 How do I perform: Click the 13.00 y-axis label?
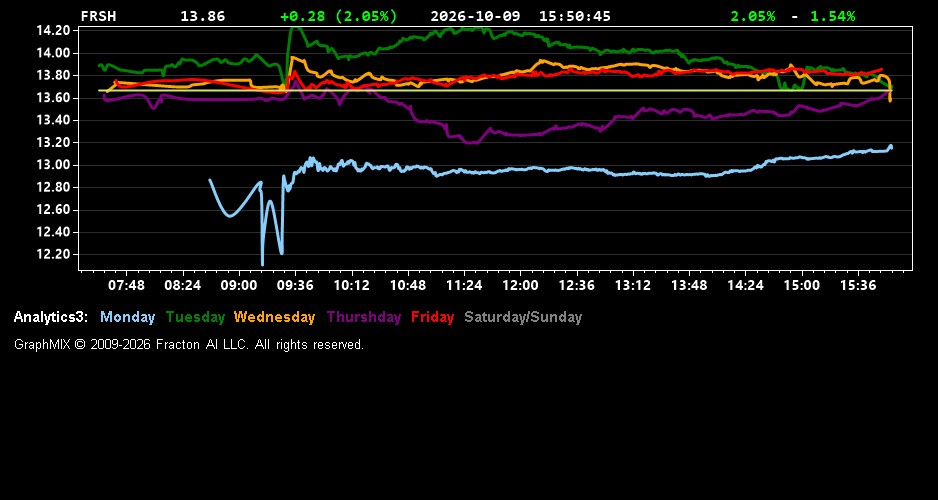pos(54,165)
